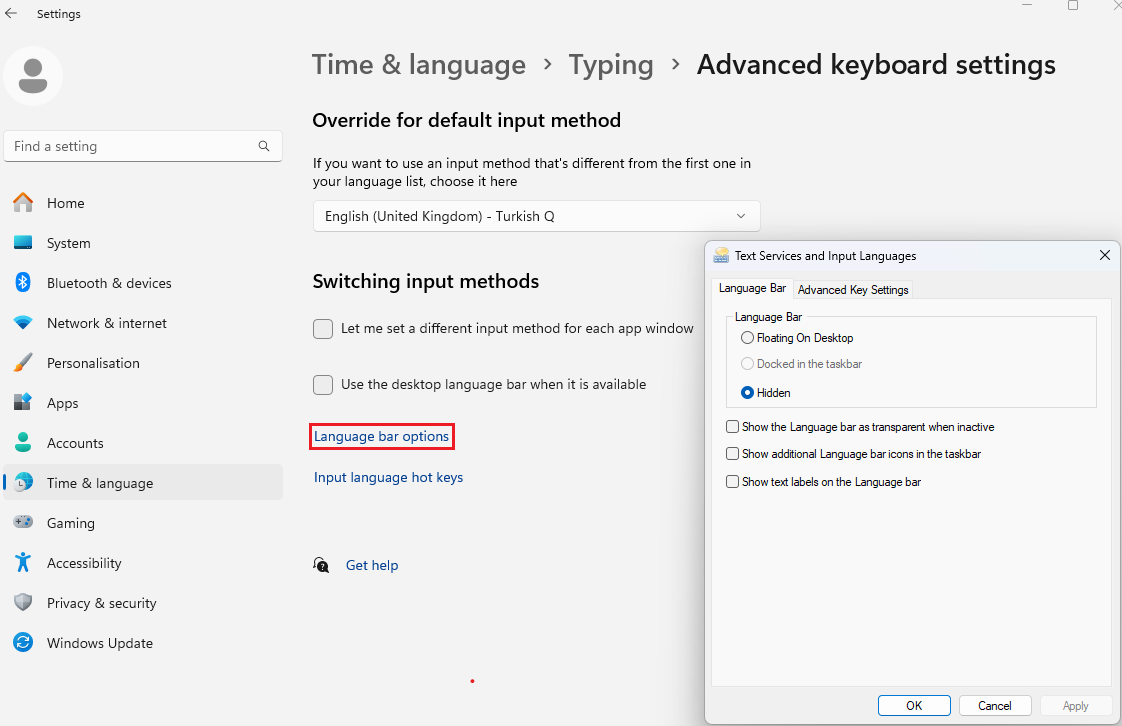Click the Find a setting search field
Viewport: 1122px width, 726px height.
(142, 146)
